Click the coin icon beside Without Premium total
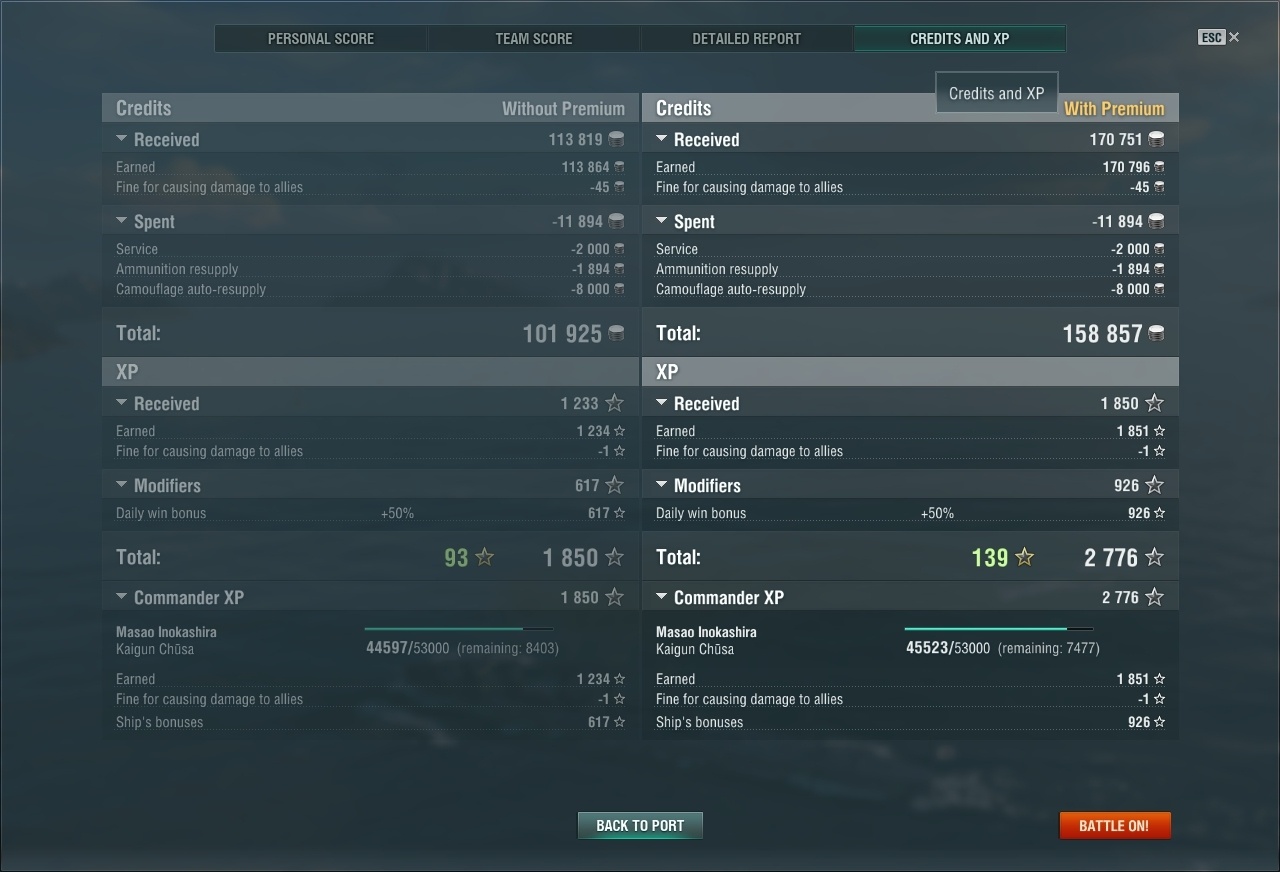1280x872 pixels. click(616, 333)
